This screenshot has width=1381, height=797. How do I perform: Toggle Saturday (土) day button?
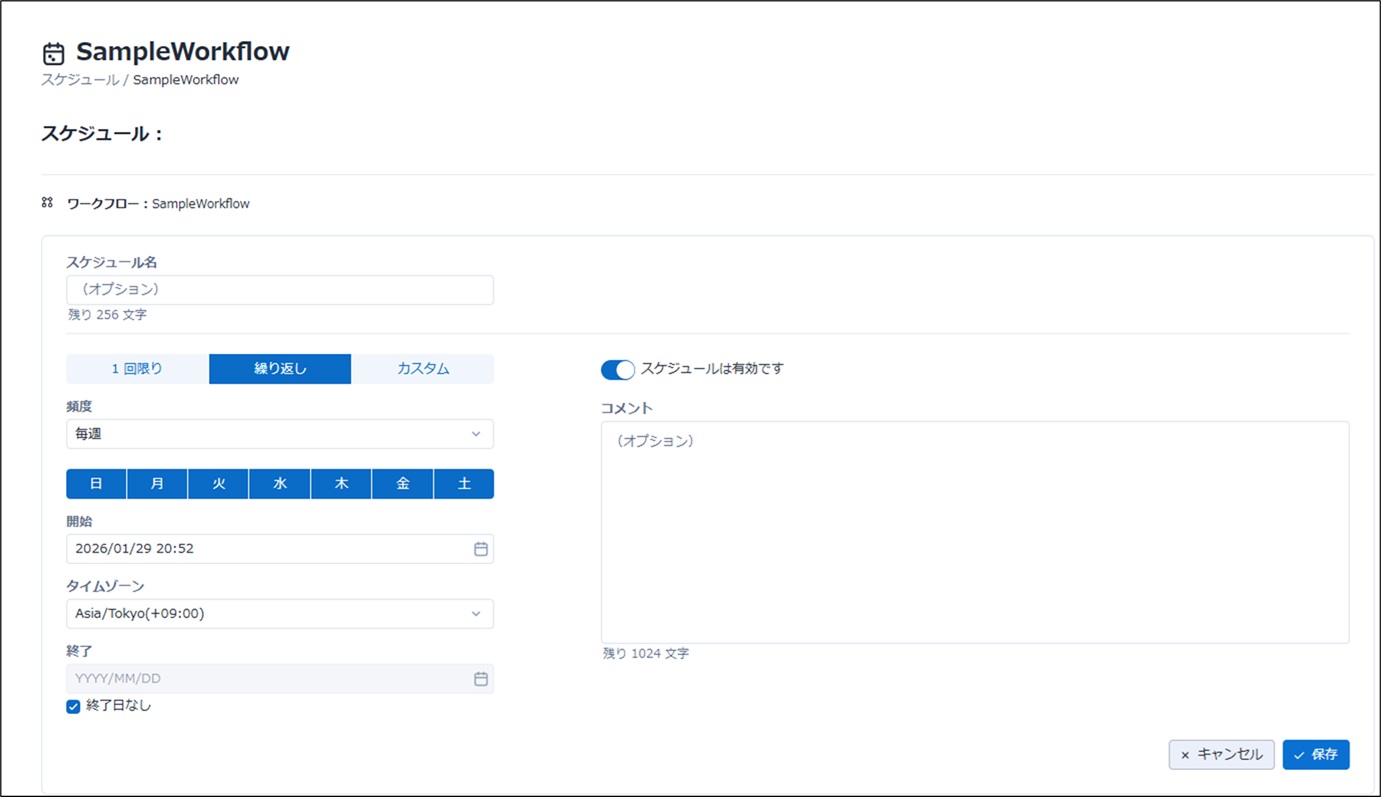coord(464,484)
